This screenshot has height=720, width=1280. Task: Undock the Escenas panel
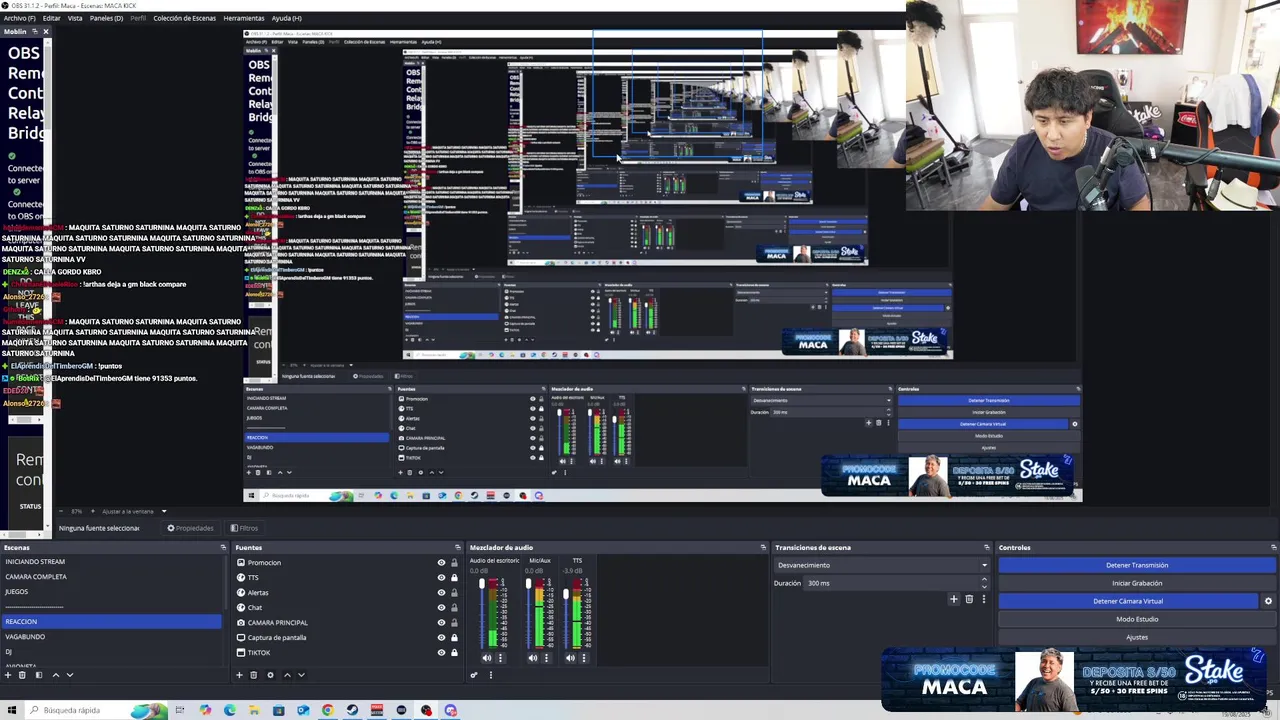point(223,547)
